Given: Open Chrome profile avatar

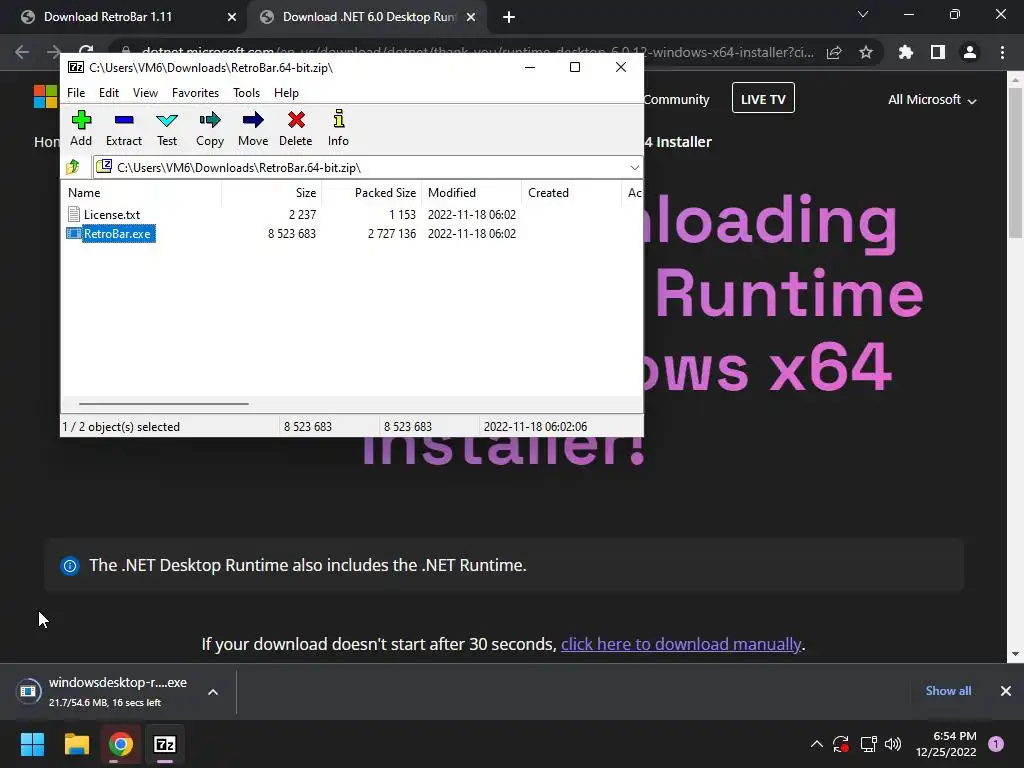Looking at the screenshot, I should click(x=970, y=52).
